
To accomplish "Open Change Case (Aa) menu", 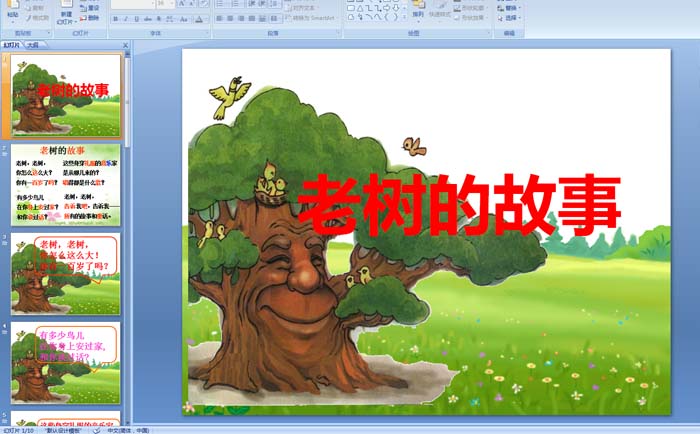I will [184, 19].
